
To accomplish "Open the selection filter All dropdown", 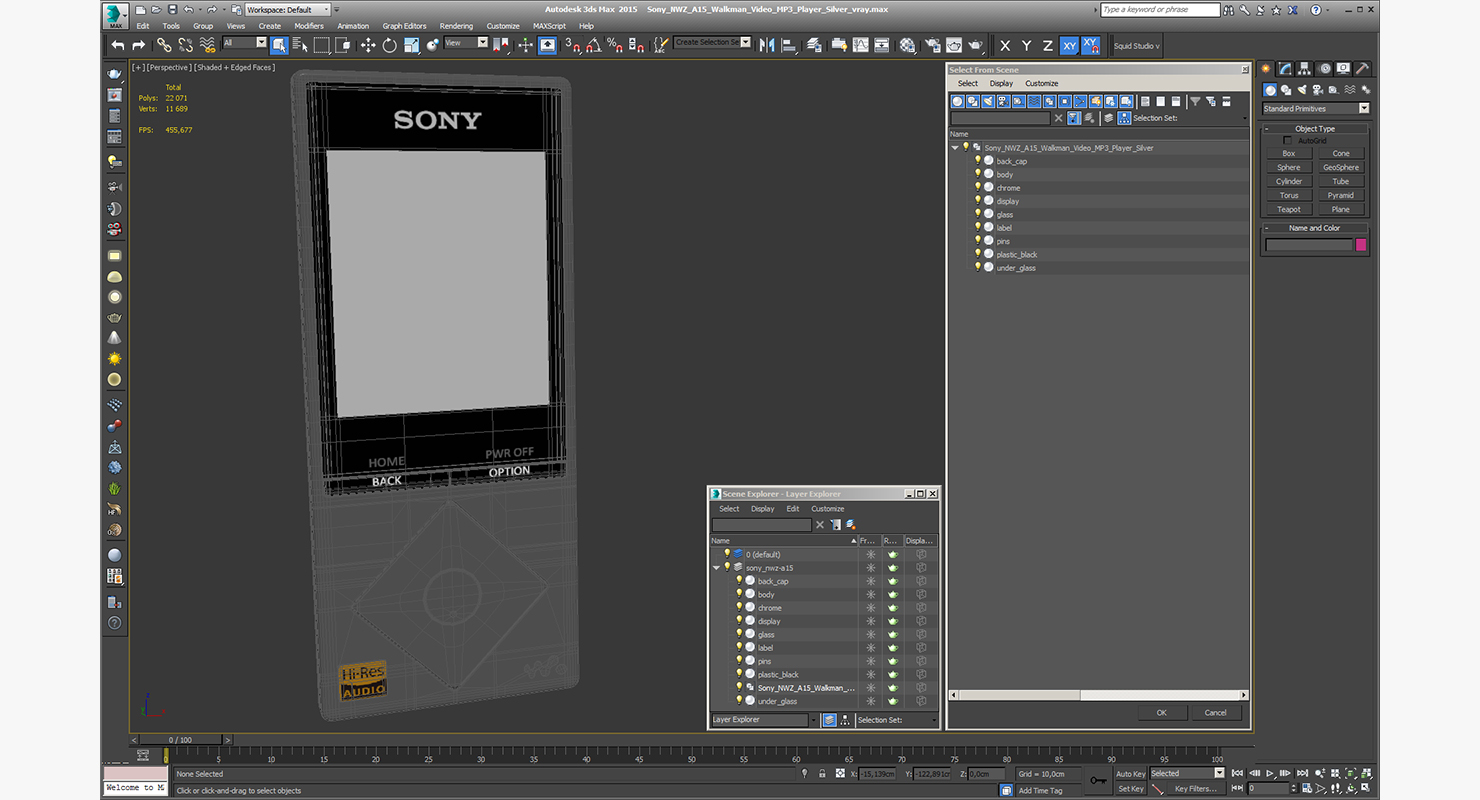I will [x=244, y=43].
